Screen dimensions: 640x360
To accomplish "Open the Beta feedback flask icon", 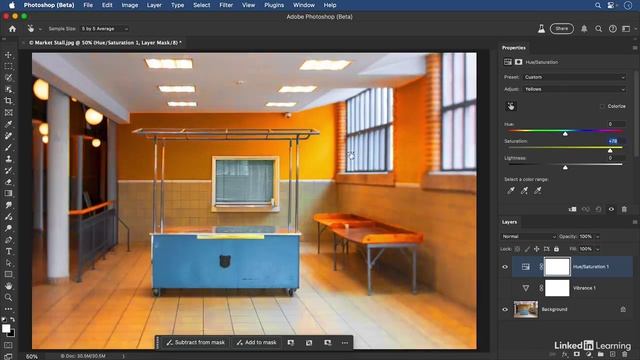I will pos(541,29).
